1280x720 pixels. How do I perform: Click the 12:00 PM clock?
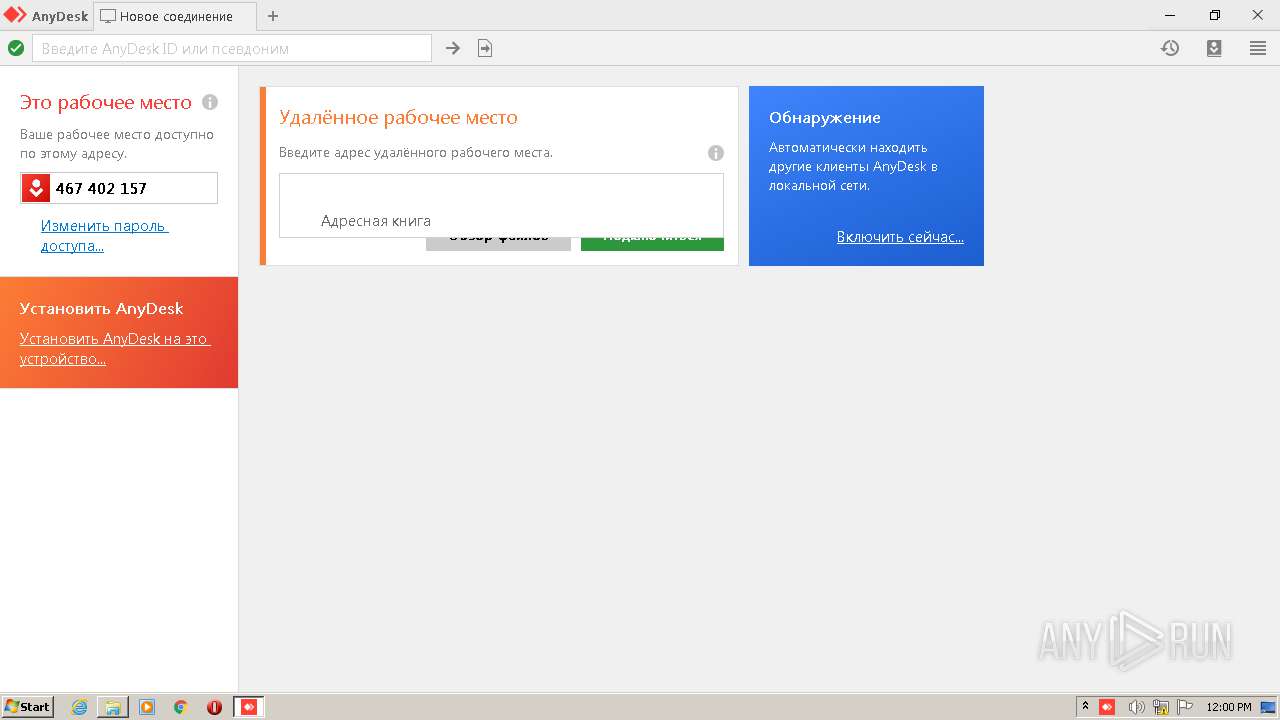pyautogui.click(x=1229, y=707)
